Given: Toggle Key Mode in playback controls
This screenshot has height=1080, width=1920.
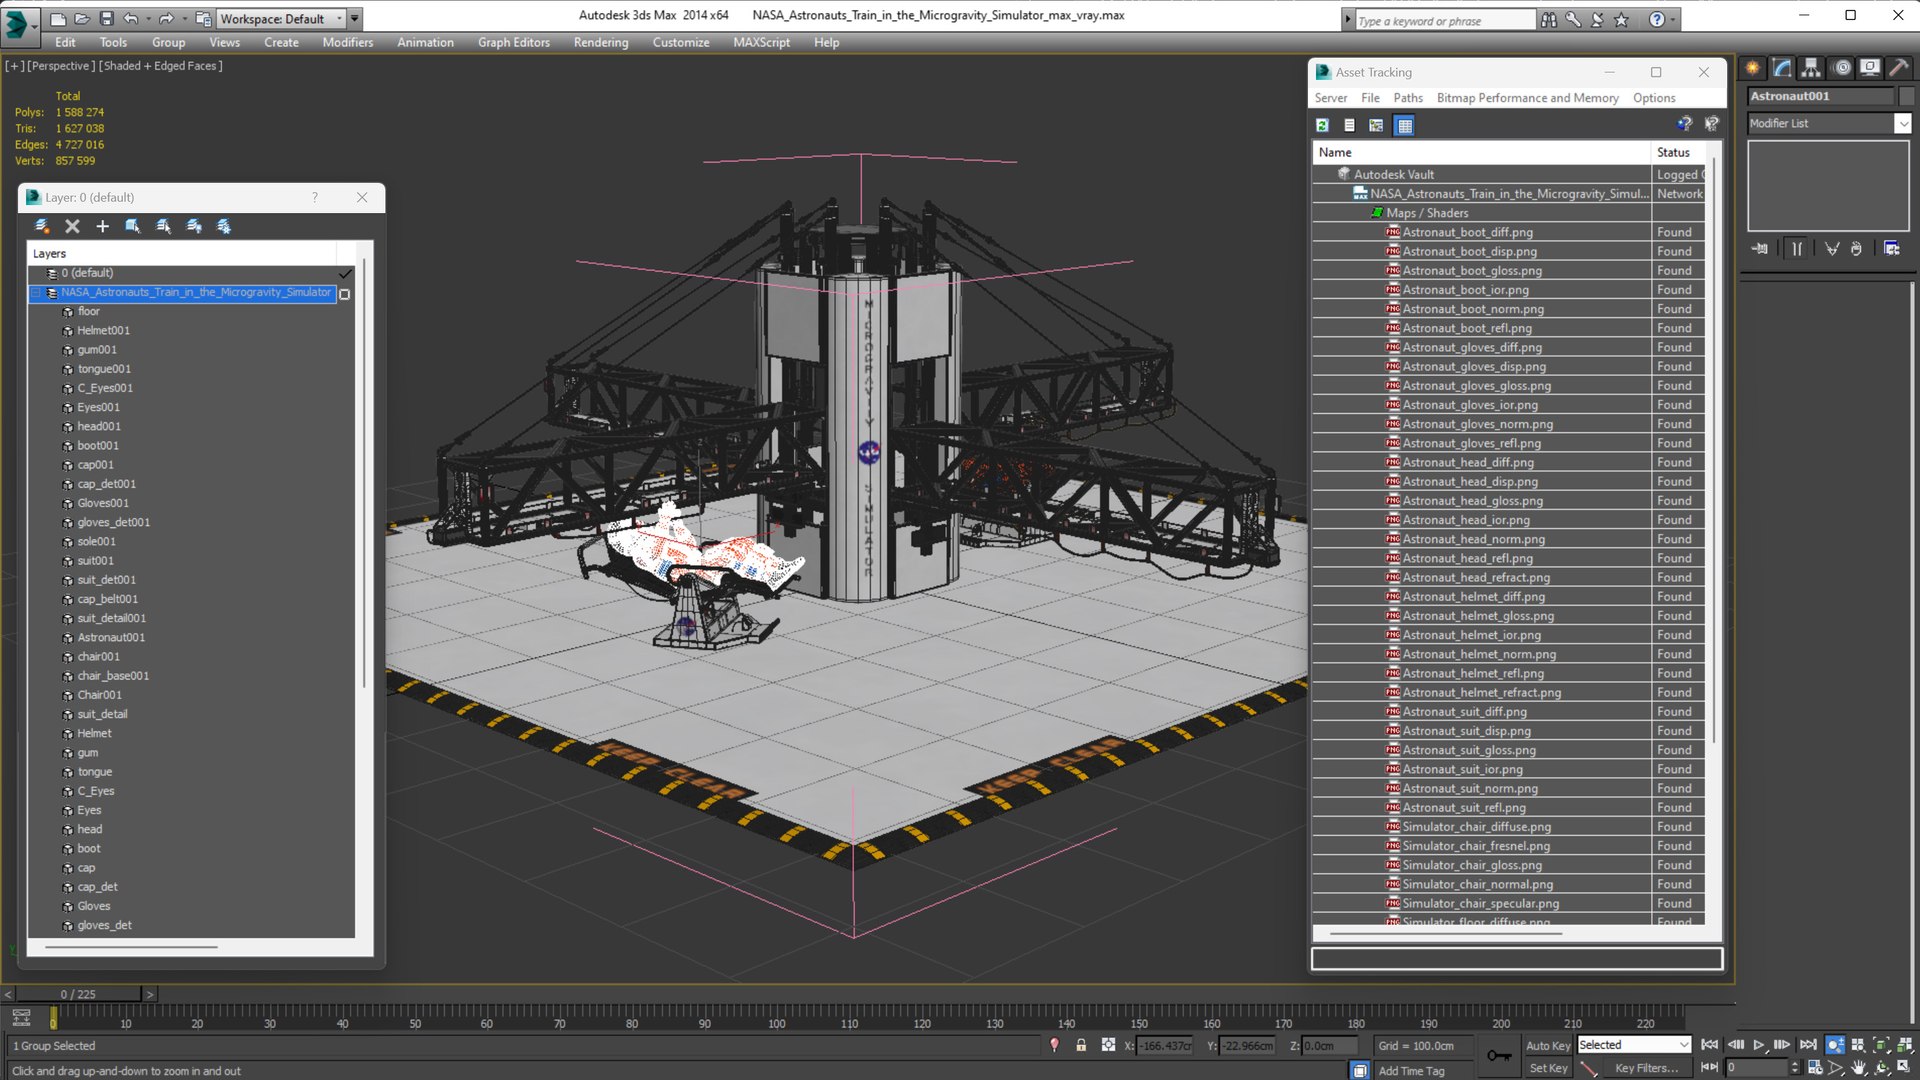Looking at the screenshot, I should click(1709, 1068).
